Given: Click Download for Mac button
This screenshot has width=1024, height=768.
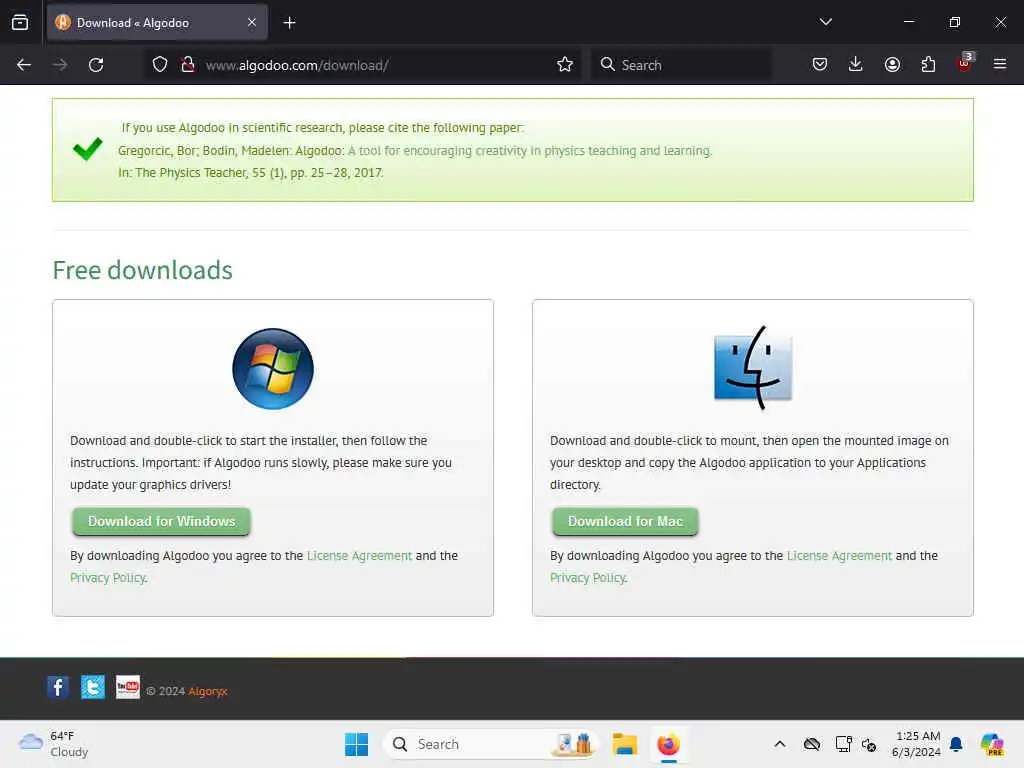Looking at the screenshot, I should coord(625,521).
